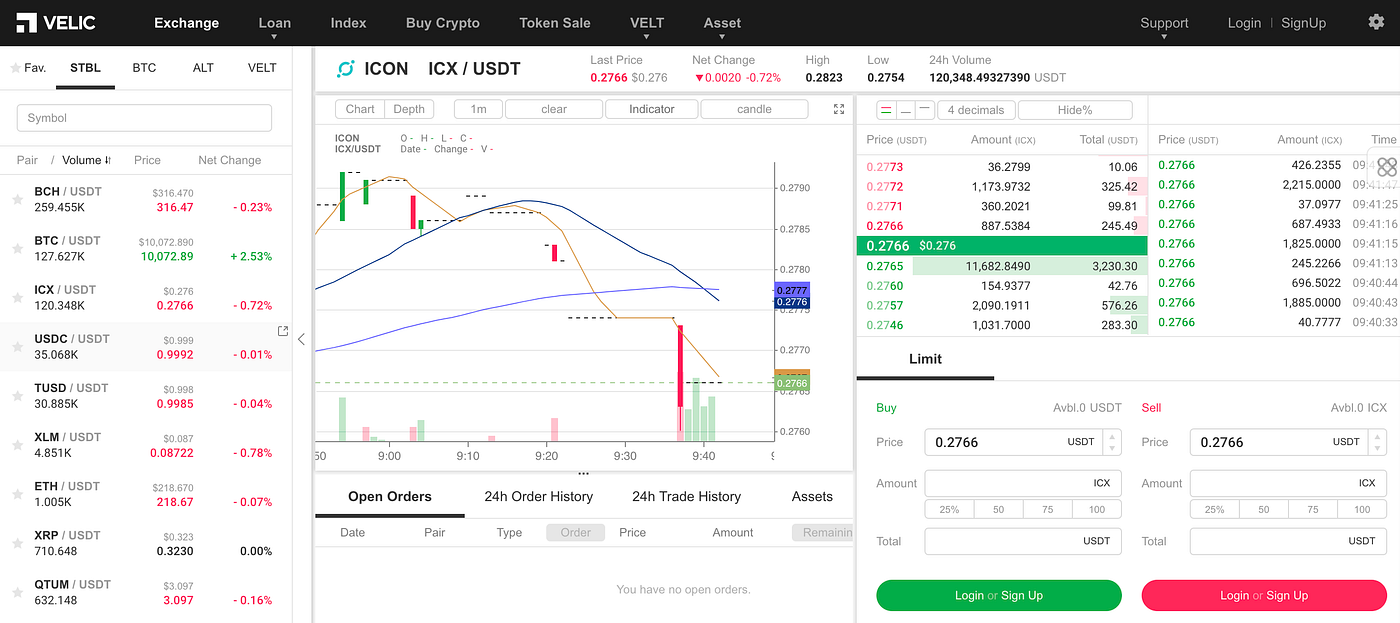Switch to 24h Trade History tab
Screen dimensions: 1400x623
point(686,496)
